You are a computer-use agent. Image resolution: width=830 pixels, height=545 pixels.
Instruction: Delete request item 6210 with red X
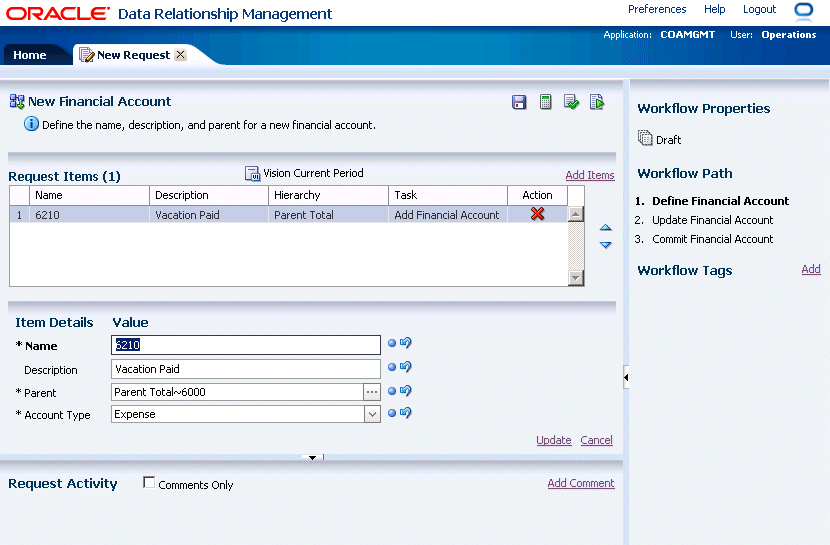537,214
